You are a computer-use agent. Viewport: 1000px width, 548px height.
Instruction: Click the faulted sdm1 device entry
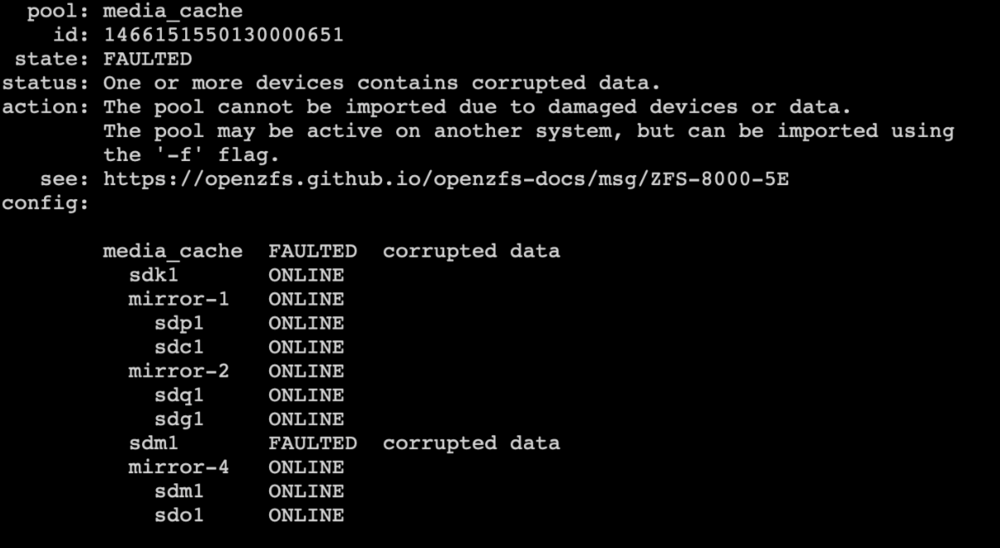pyautogui.click(x=154, y=443)
